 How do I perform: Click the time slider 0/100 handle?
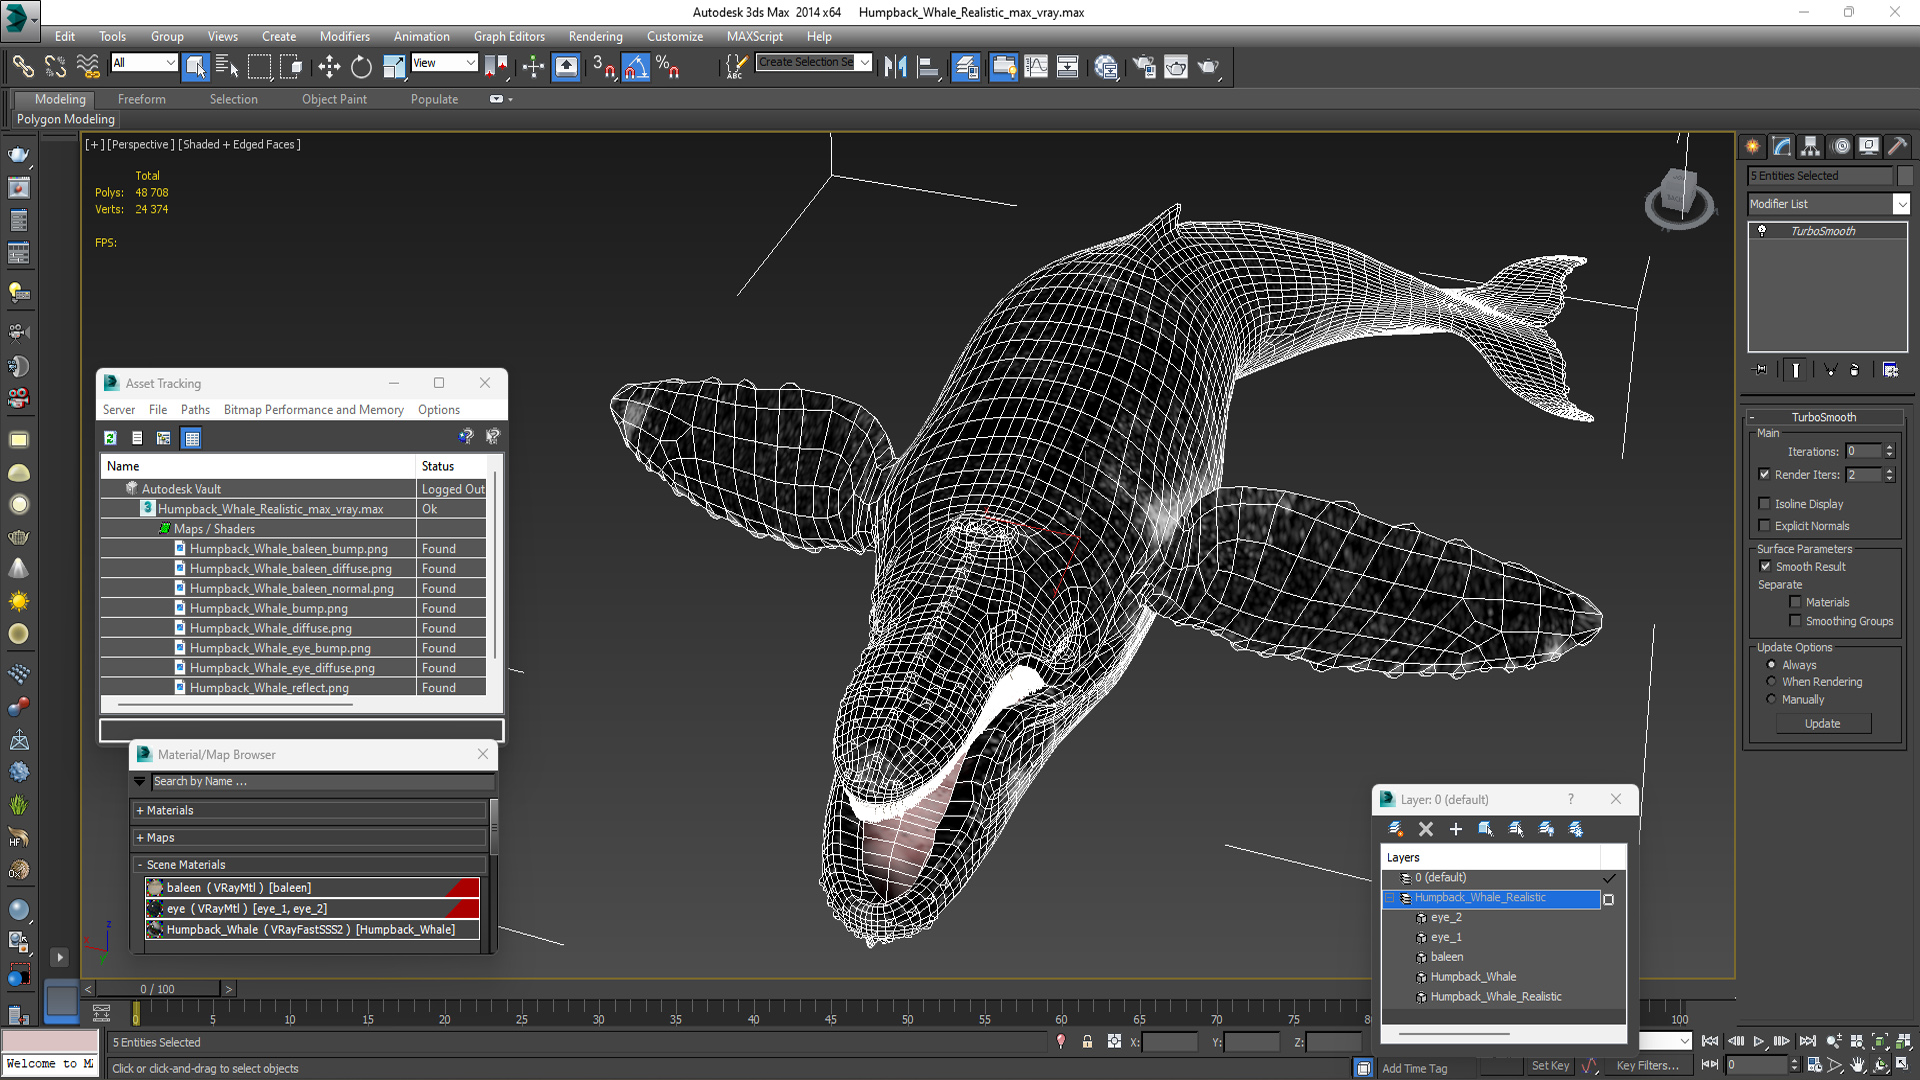coord(158,989)
